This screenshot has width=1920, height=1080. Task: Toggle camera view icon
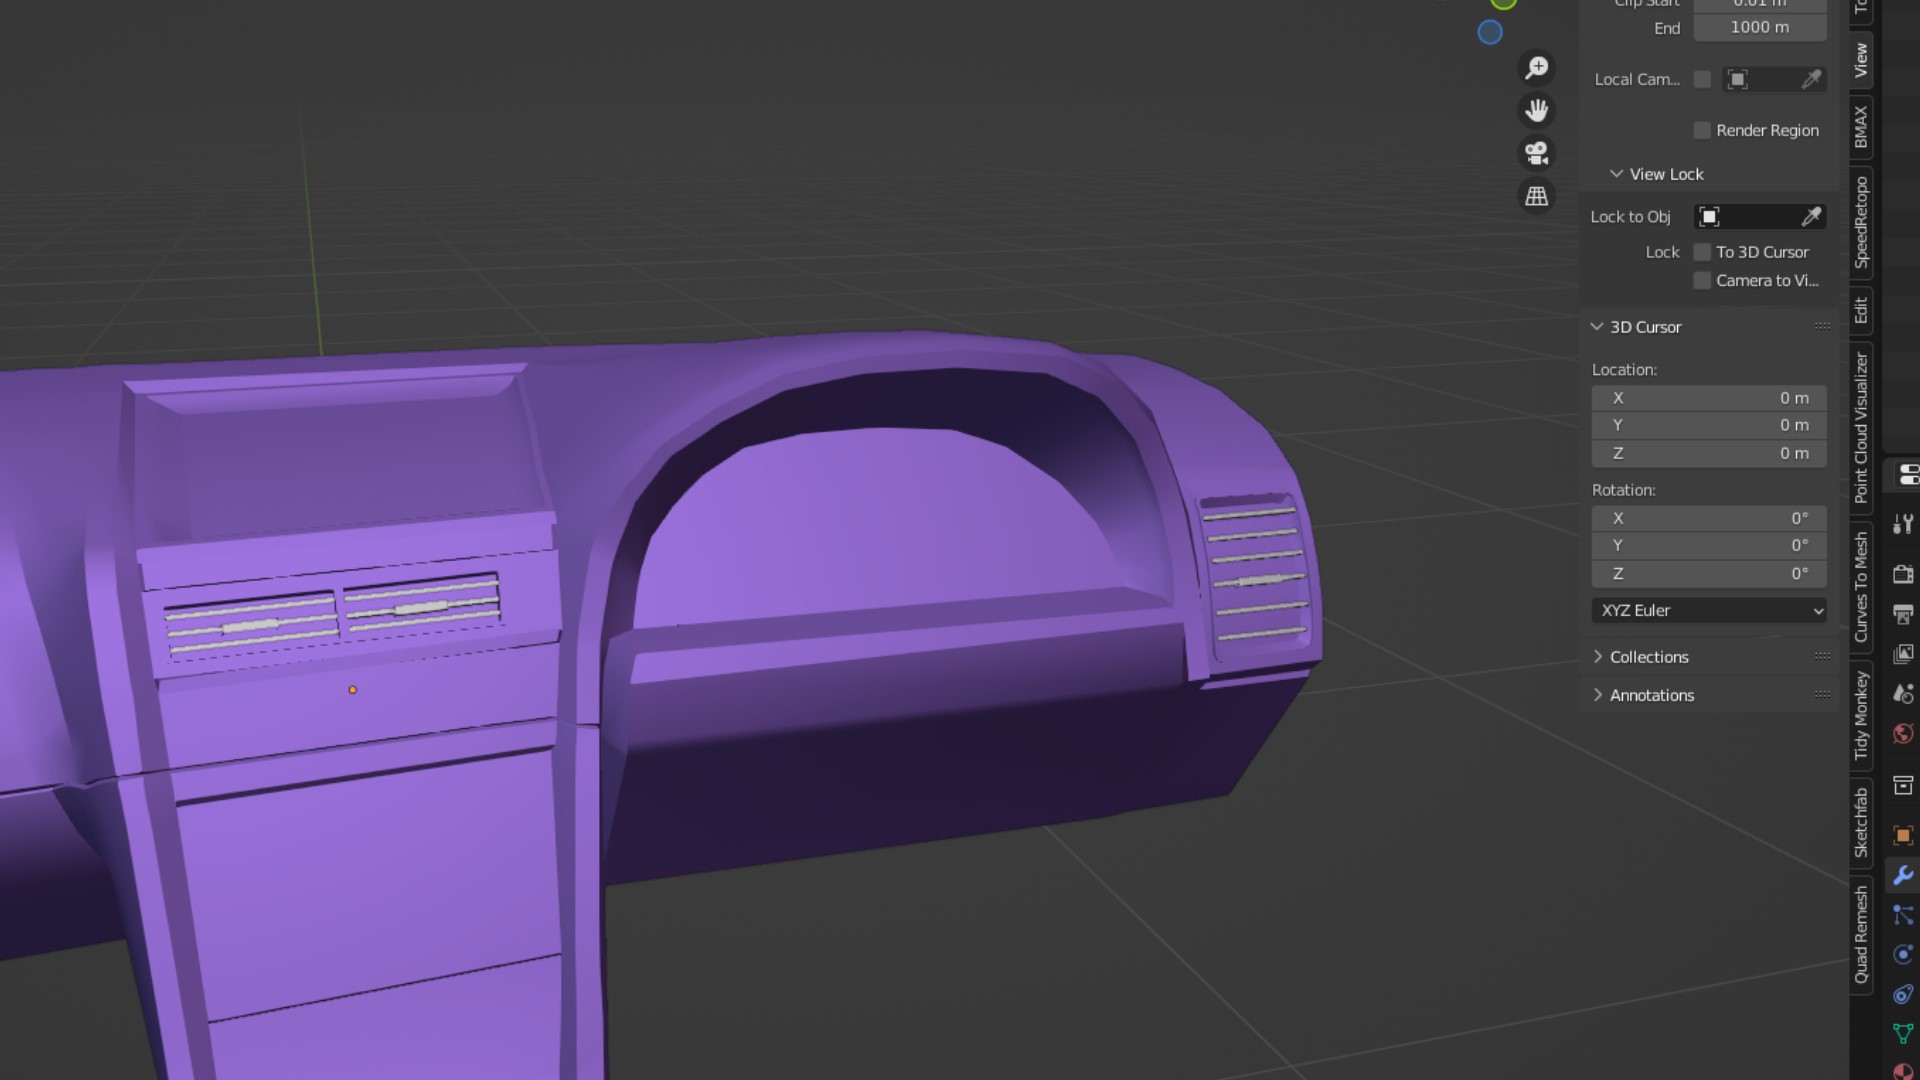point(1537,153)
